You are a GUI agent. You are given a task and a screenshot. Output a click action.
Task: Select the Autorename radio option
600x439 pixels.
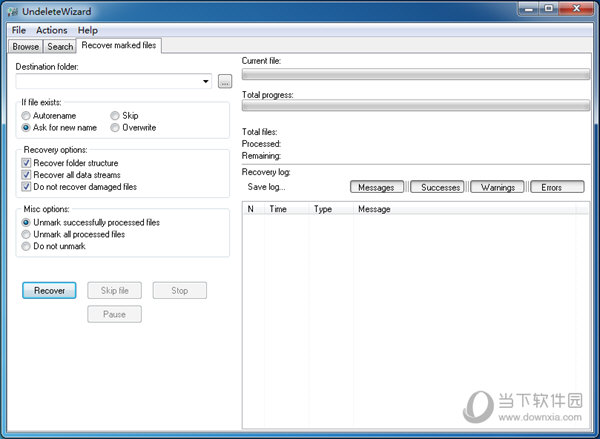(49, 116)
